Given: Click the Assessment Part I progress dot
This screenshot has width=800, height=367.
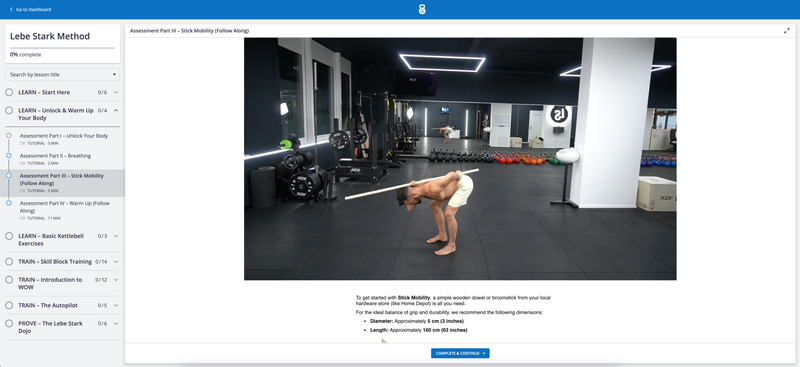Looking at the screenshot, I should click(x=9, y=135).
